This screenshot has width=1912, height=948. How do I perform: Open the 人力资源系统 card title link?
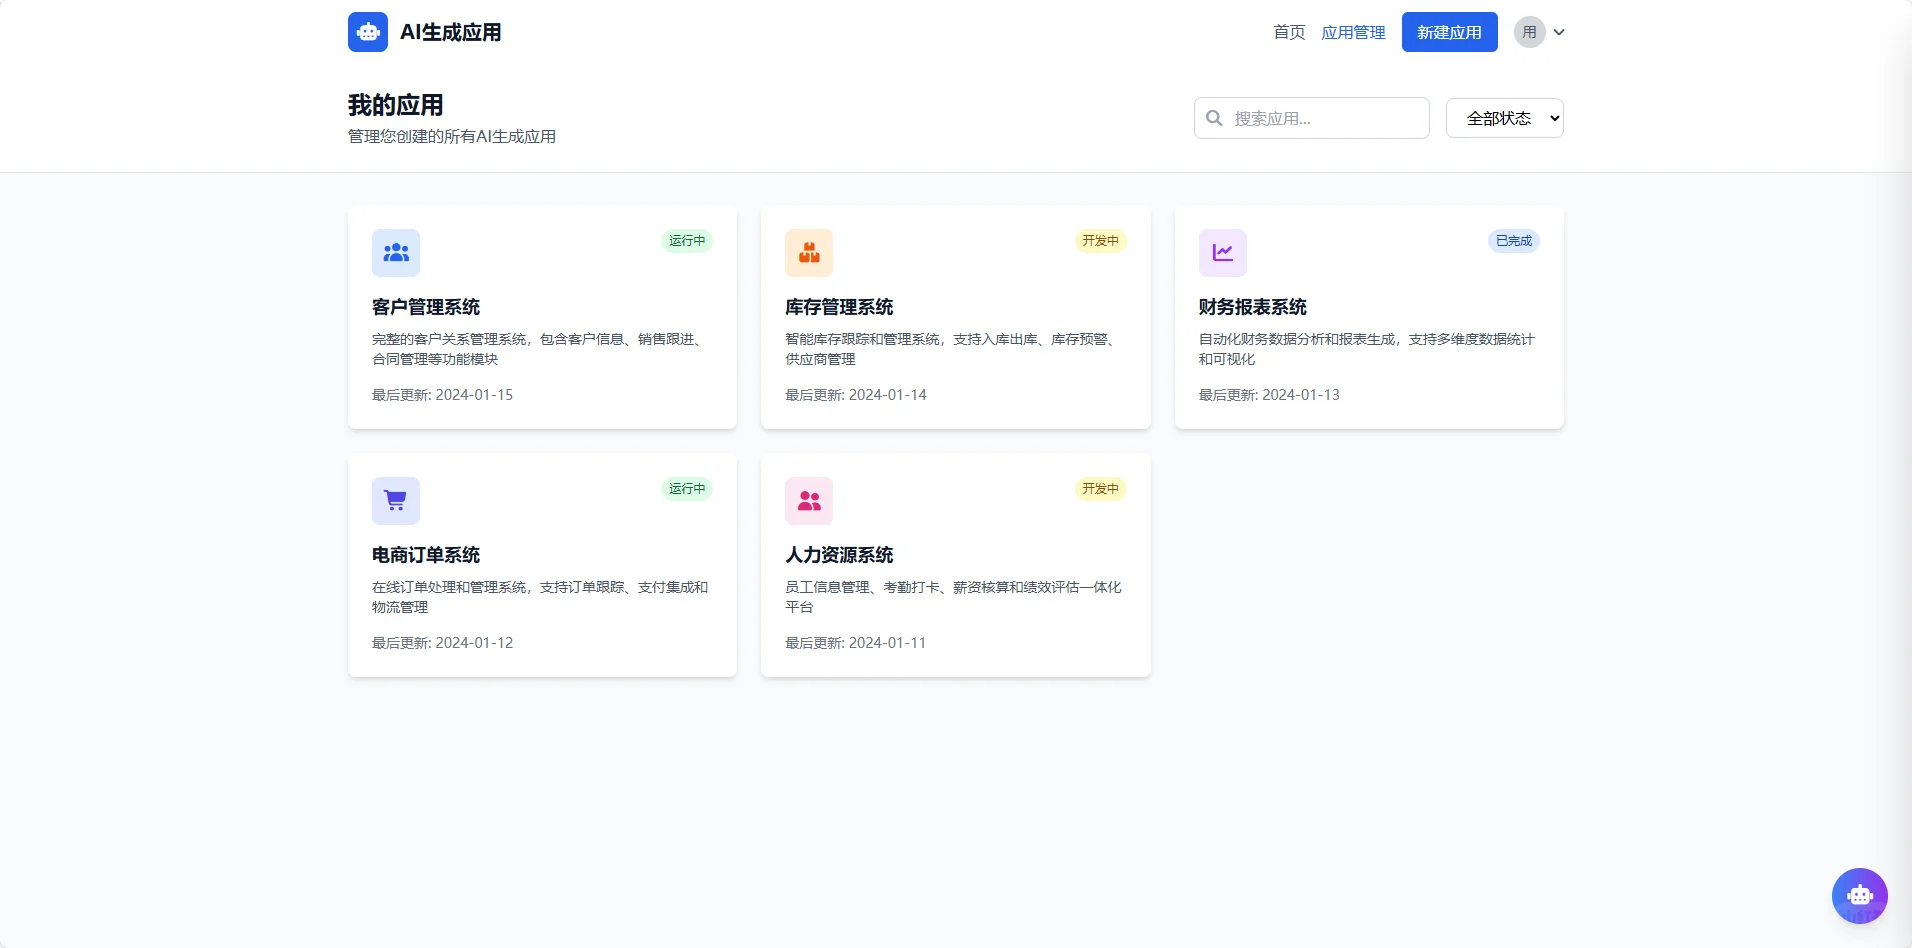839,555
